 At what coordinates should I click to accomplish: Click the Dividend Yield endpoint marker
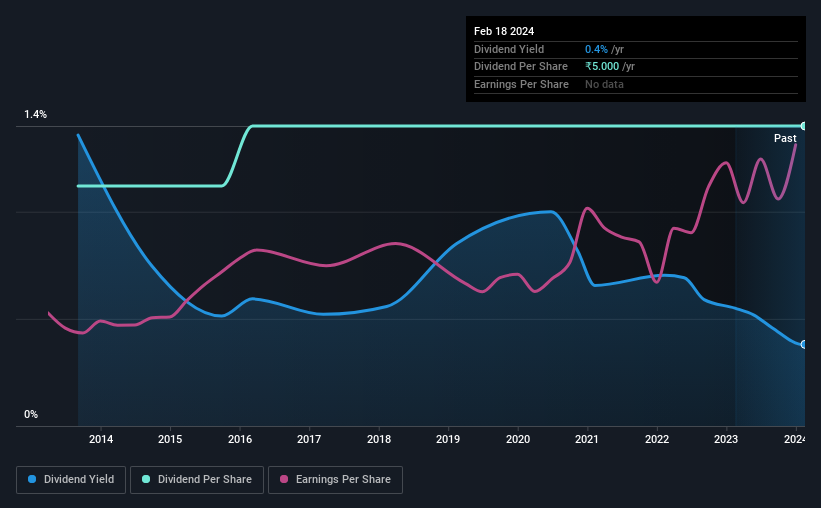[x=804, y=345]
